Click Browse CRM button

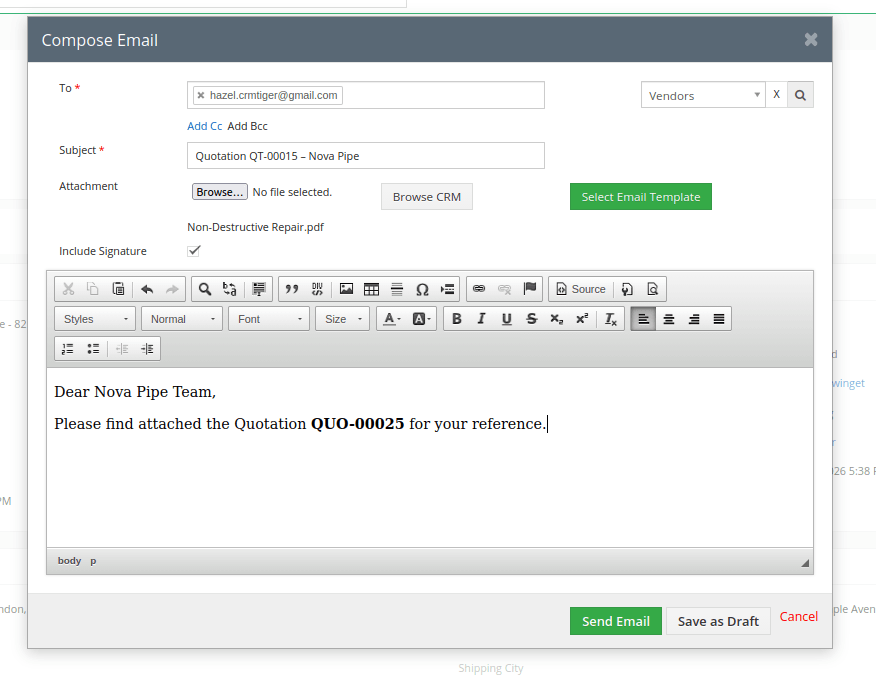427,197
